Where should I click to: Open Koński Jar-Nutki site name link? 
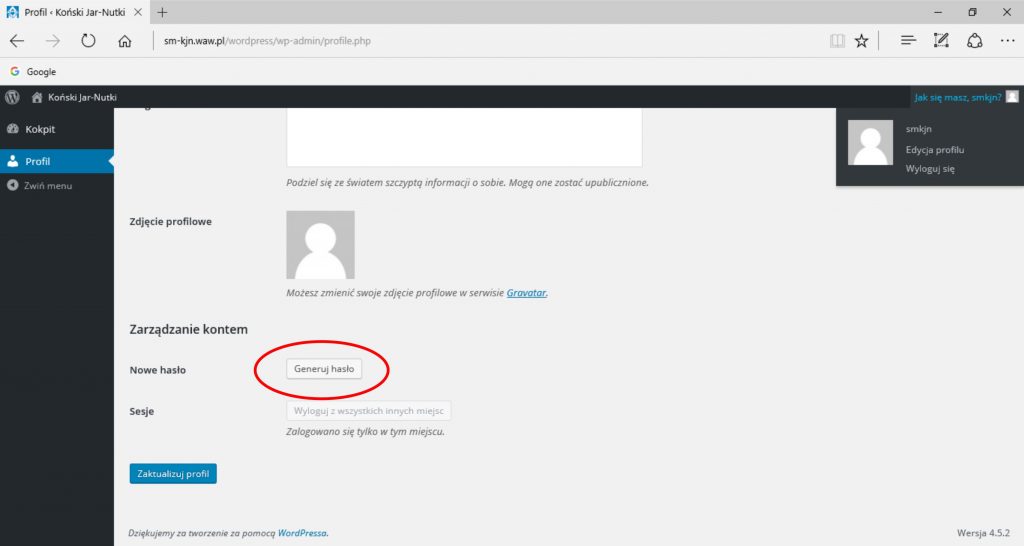pos(82,97)
